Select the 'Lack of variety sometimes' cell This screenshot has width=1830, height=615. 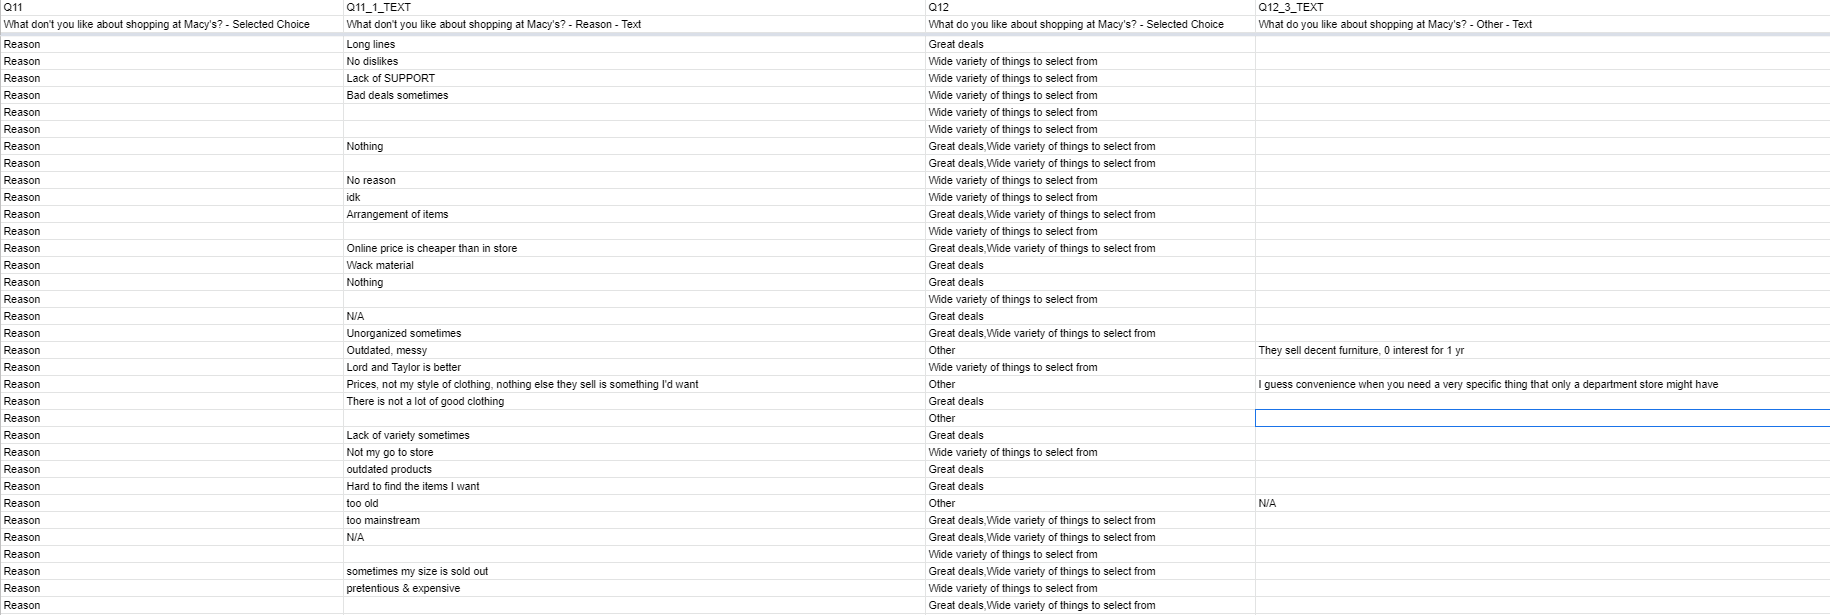[634, 435]
